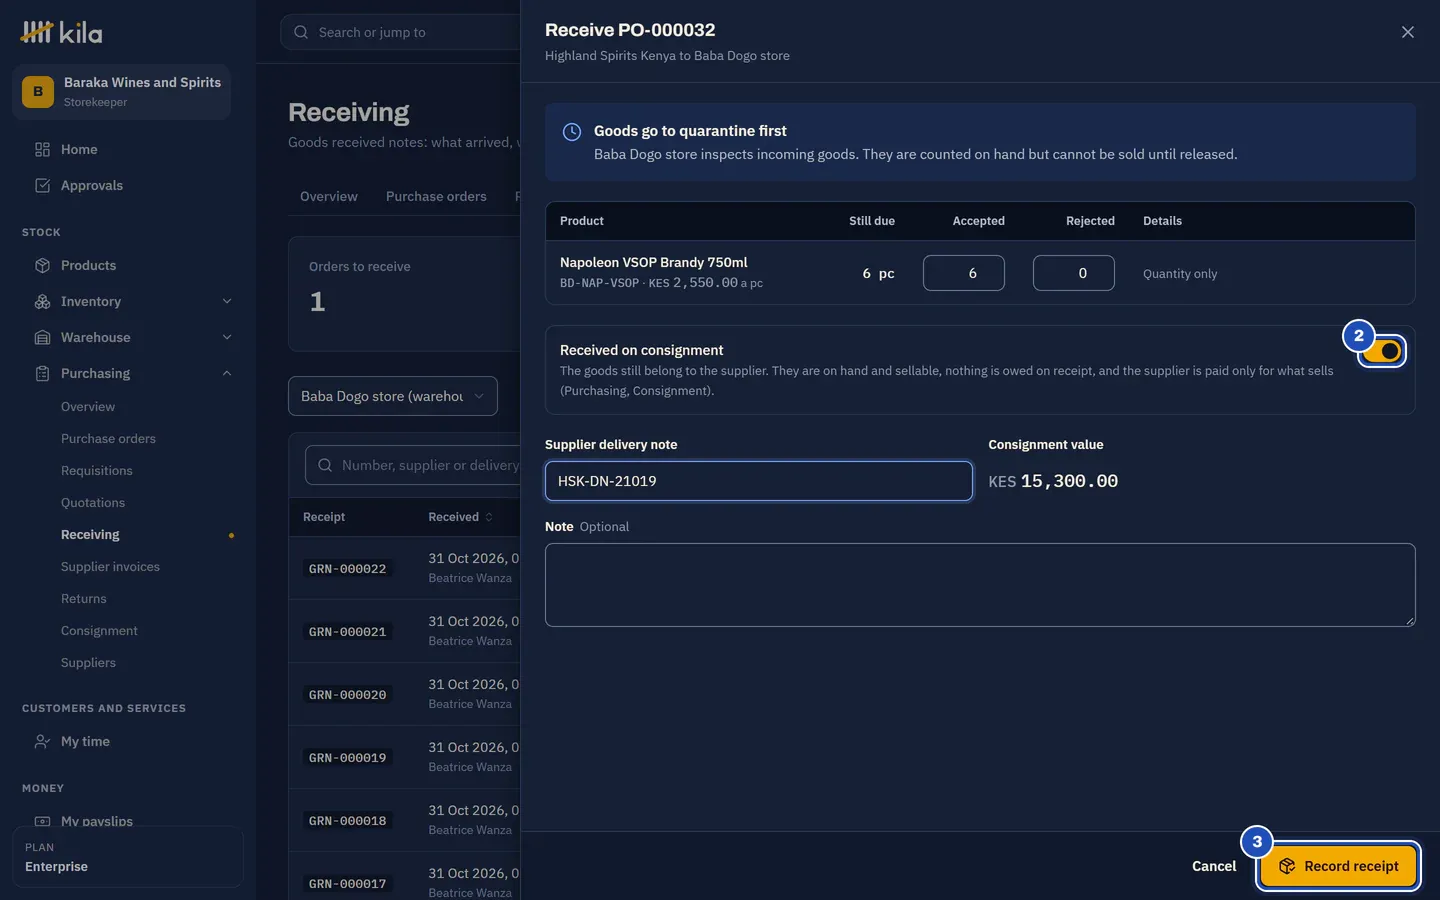Expand the Inventory menu chevron
This screenshot has height=900, width=1440.
pos(227,301)
